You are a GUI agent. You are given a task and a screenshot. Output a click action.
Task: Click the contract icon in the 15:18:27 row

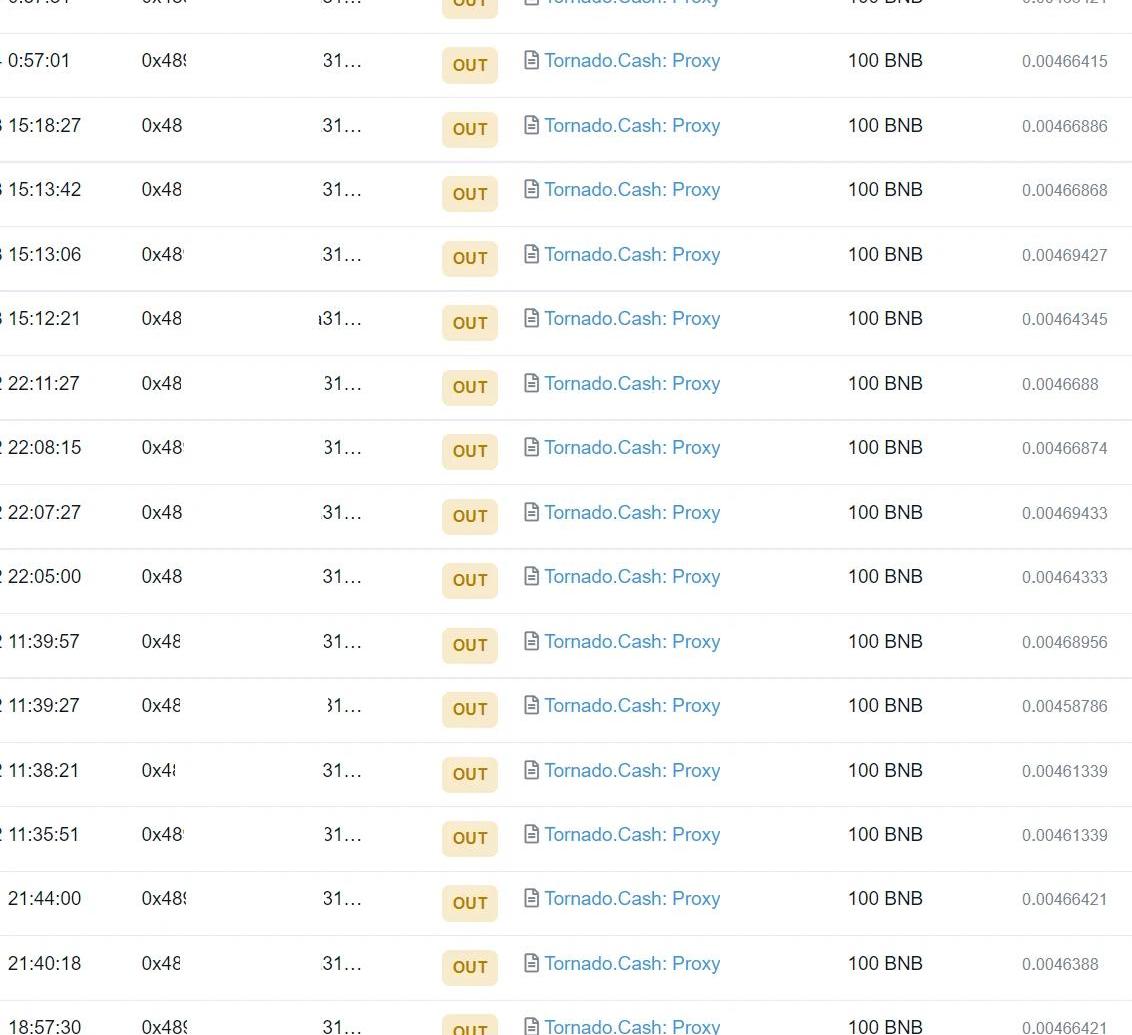point(531,125)
